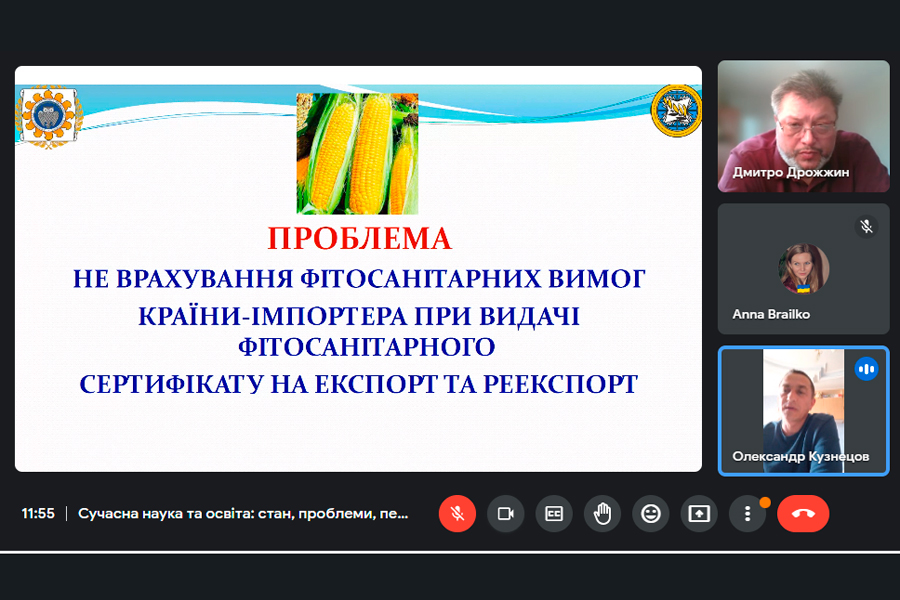Unmute the red microphone button
Screen dimensions: 900x600
pyautogui.click(x=457, y=513)
